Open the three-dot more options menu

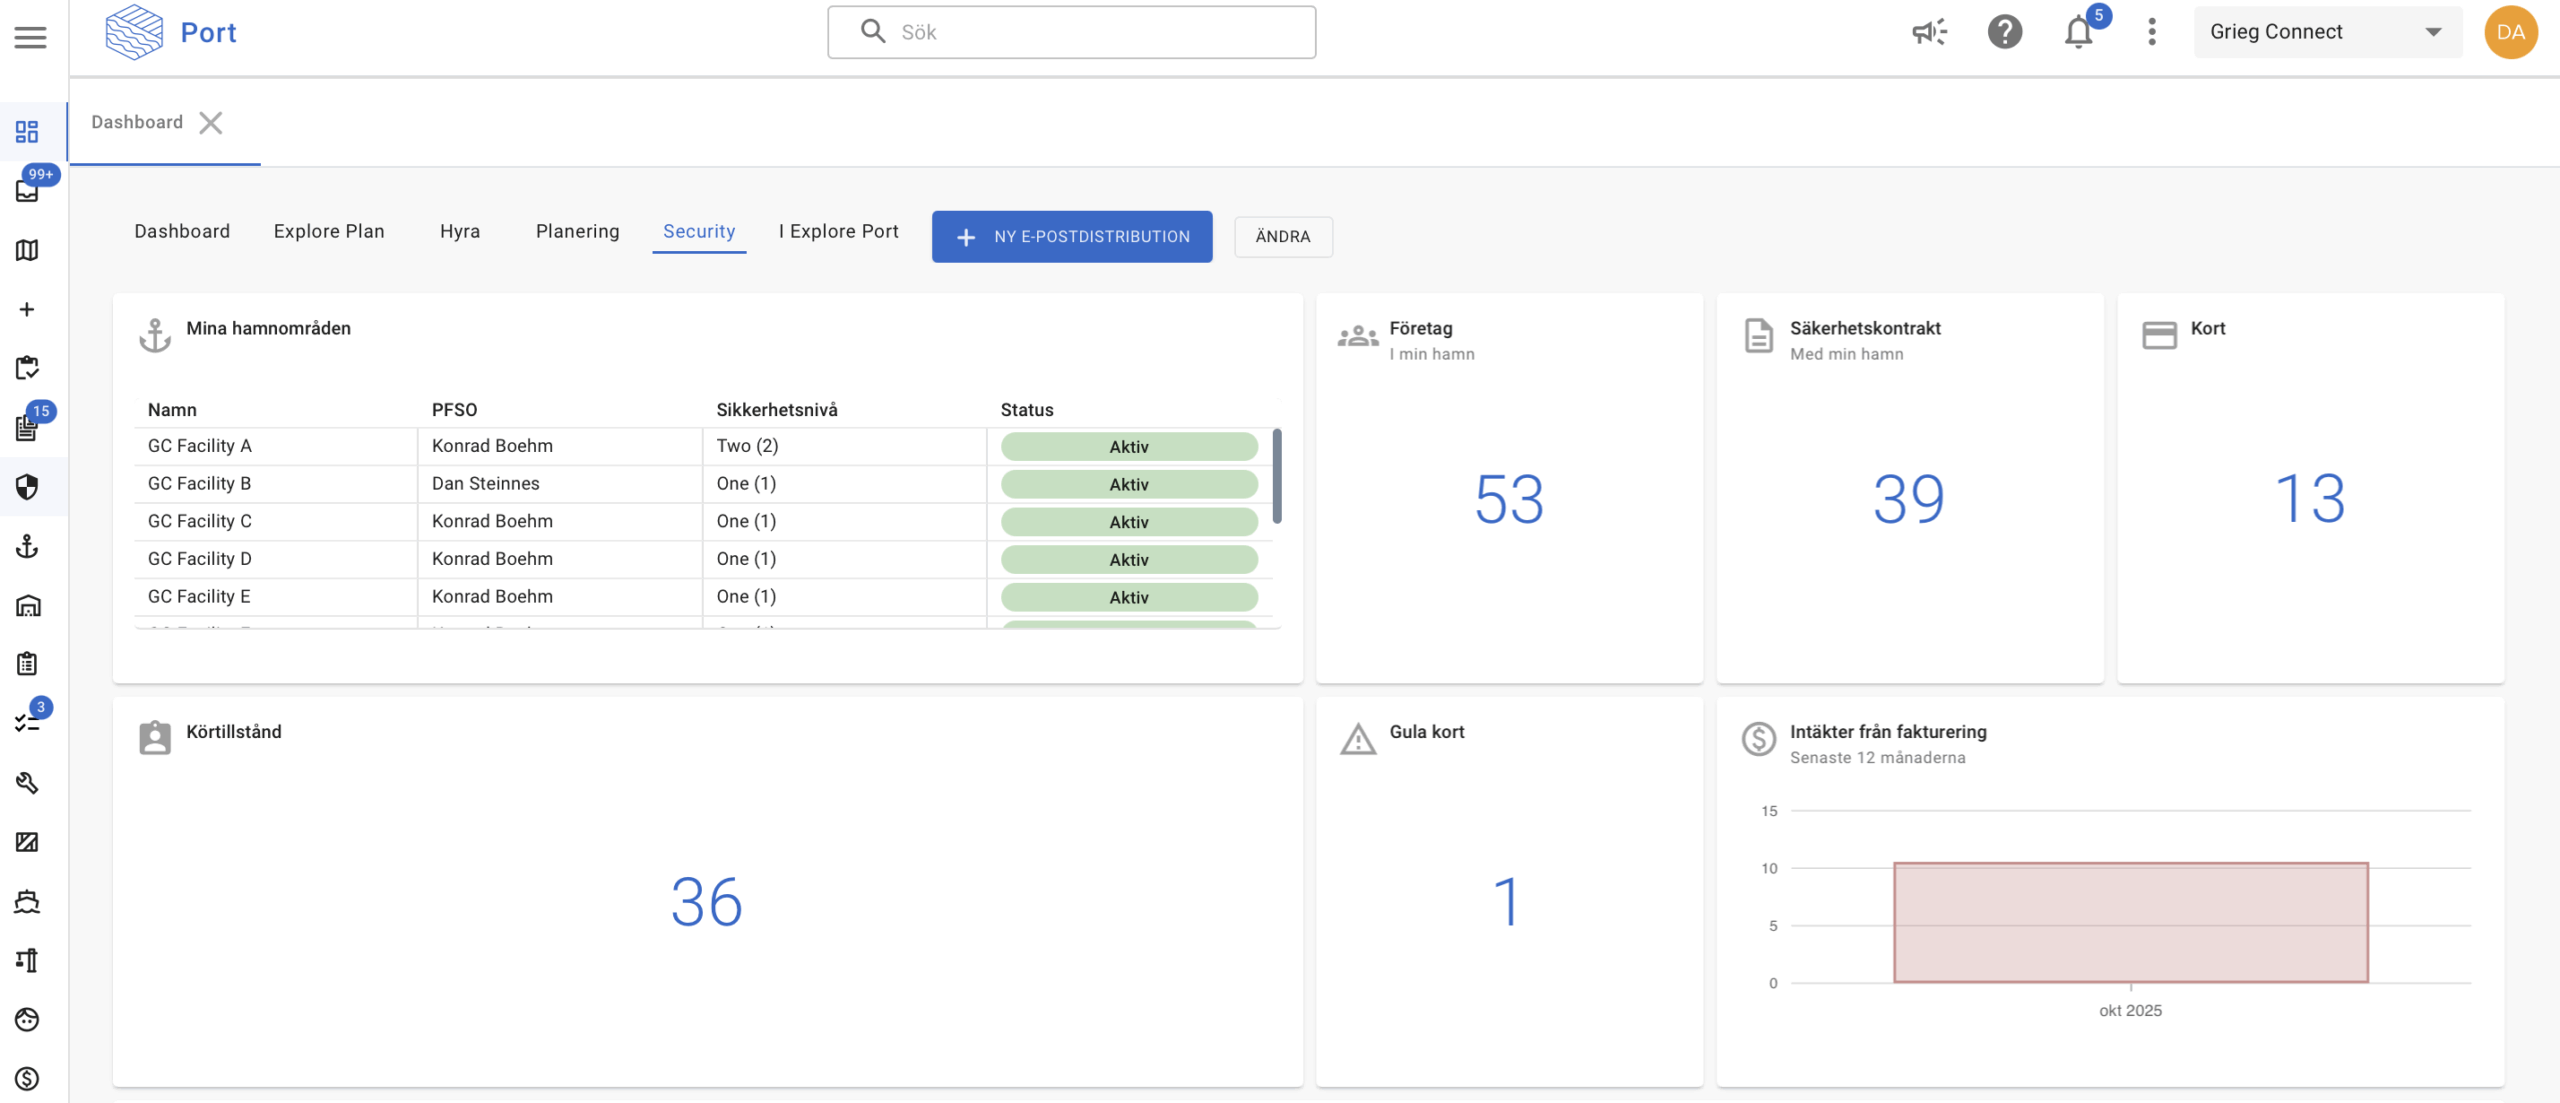tap(2152, 32)
